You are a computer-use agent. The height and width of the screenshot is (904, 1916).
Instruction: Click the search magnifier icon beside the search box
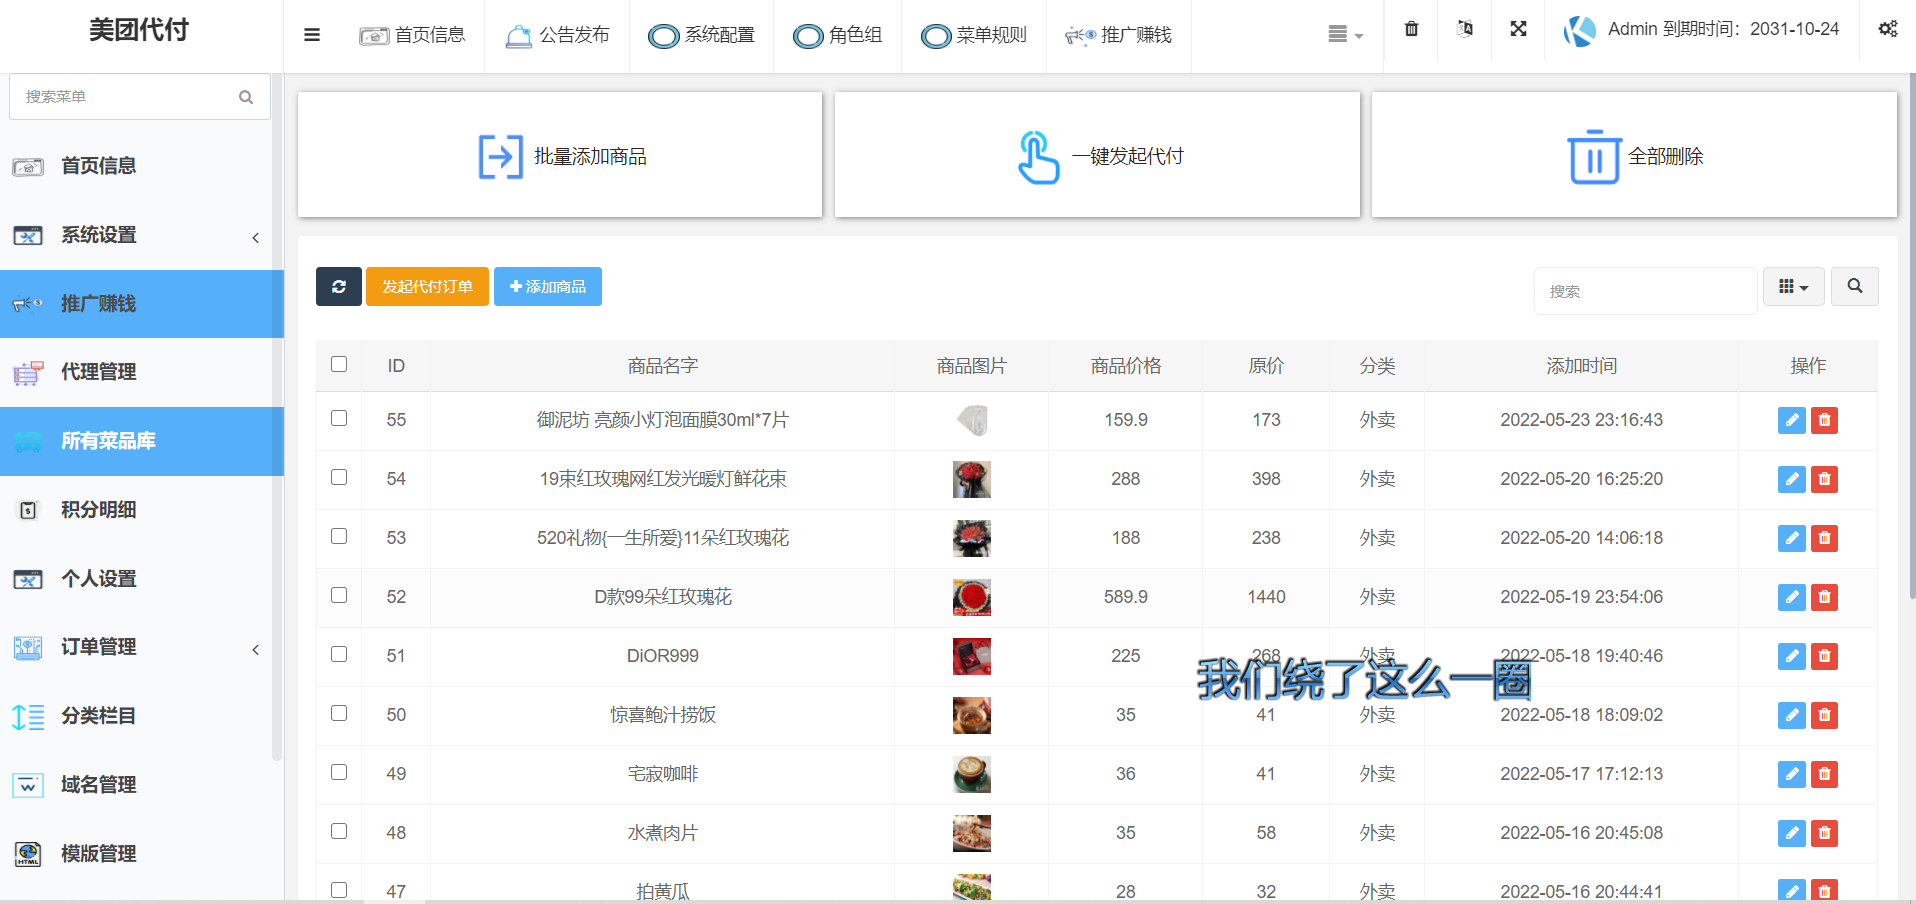tap(1855, 286)
